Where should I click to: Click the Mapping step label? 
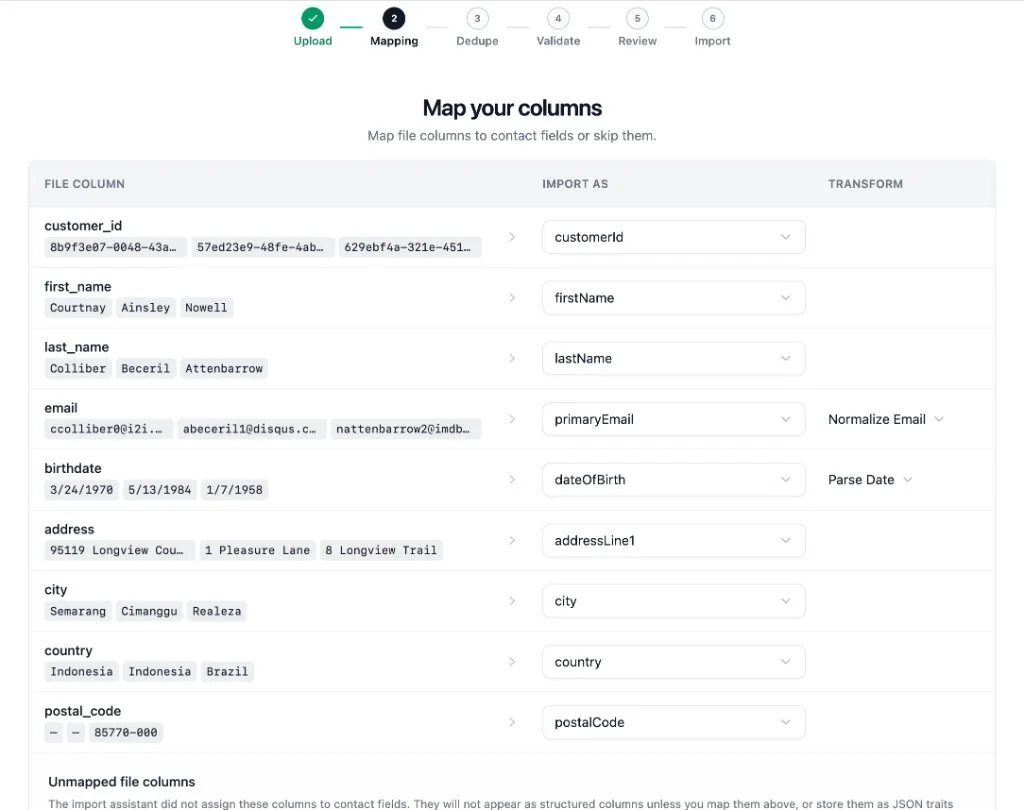click(394, 41)
